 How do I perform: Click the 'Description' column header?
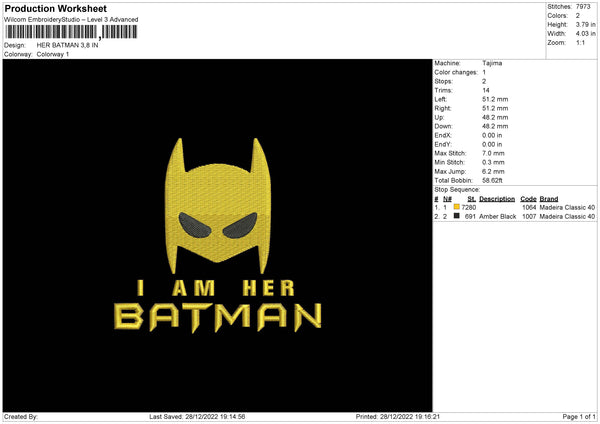(x=497, y=199)
